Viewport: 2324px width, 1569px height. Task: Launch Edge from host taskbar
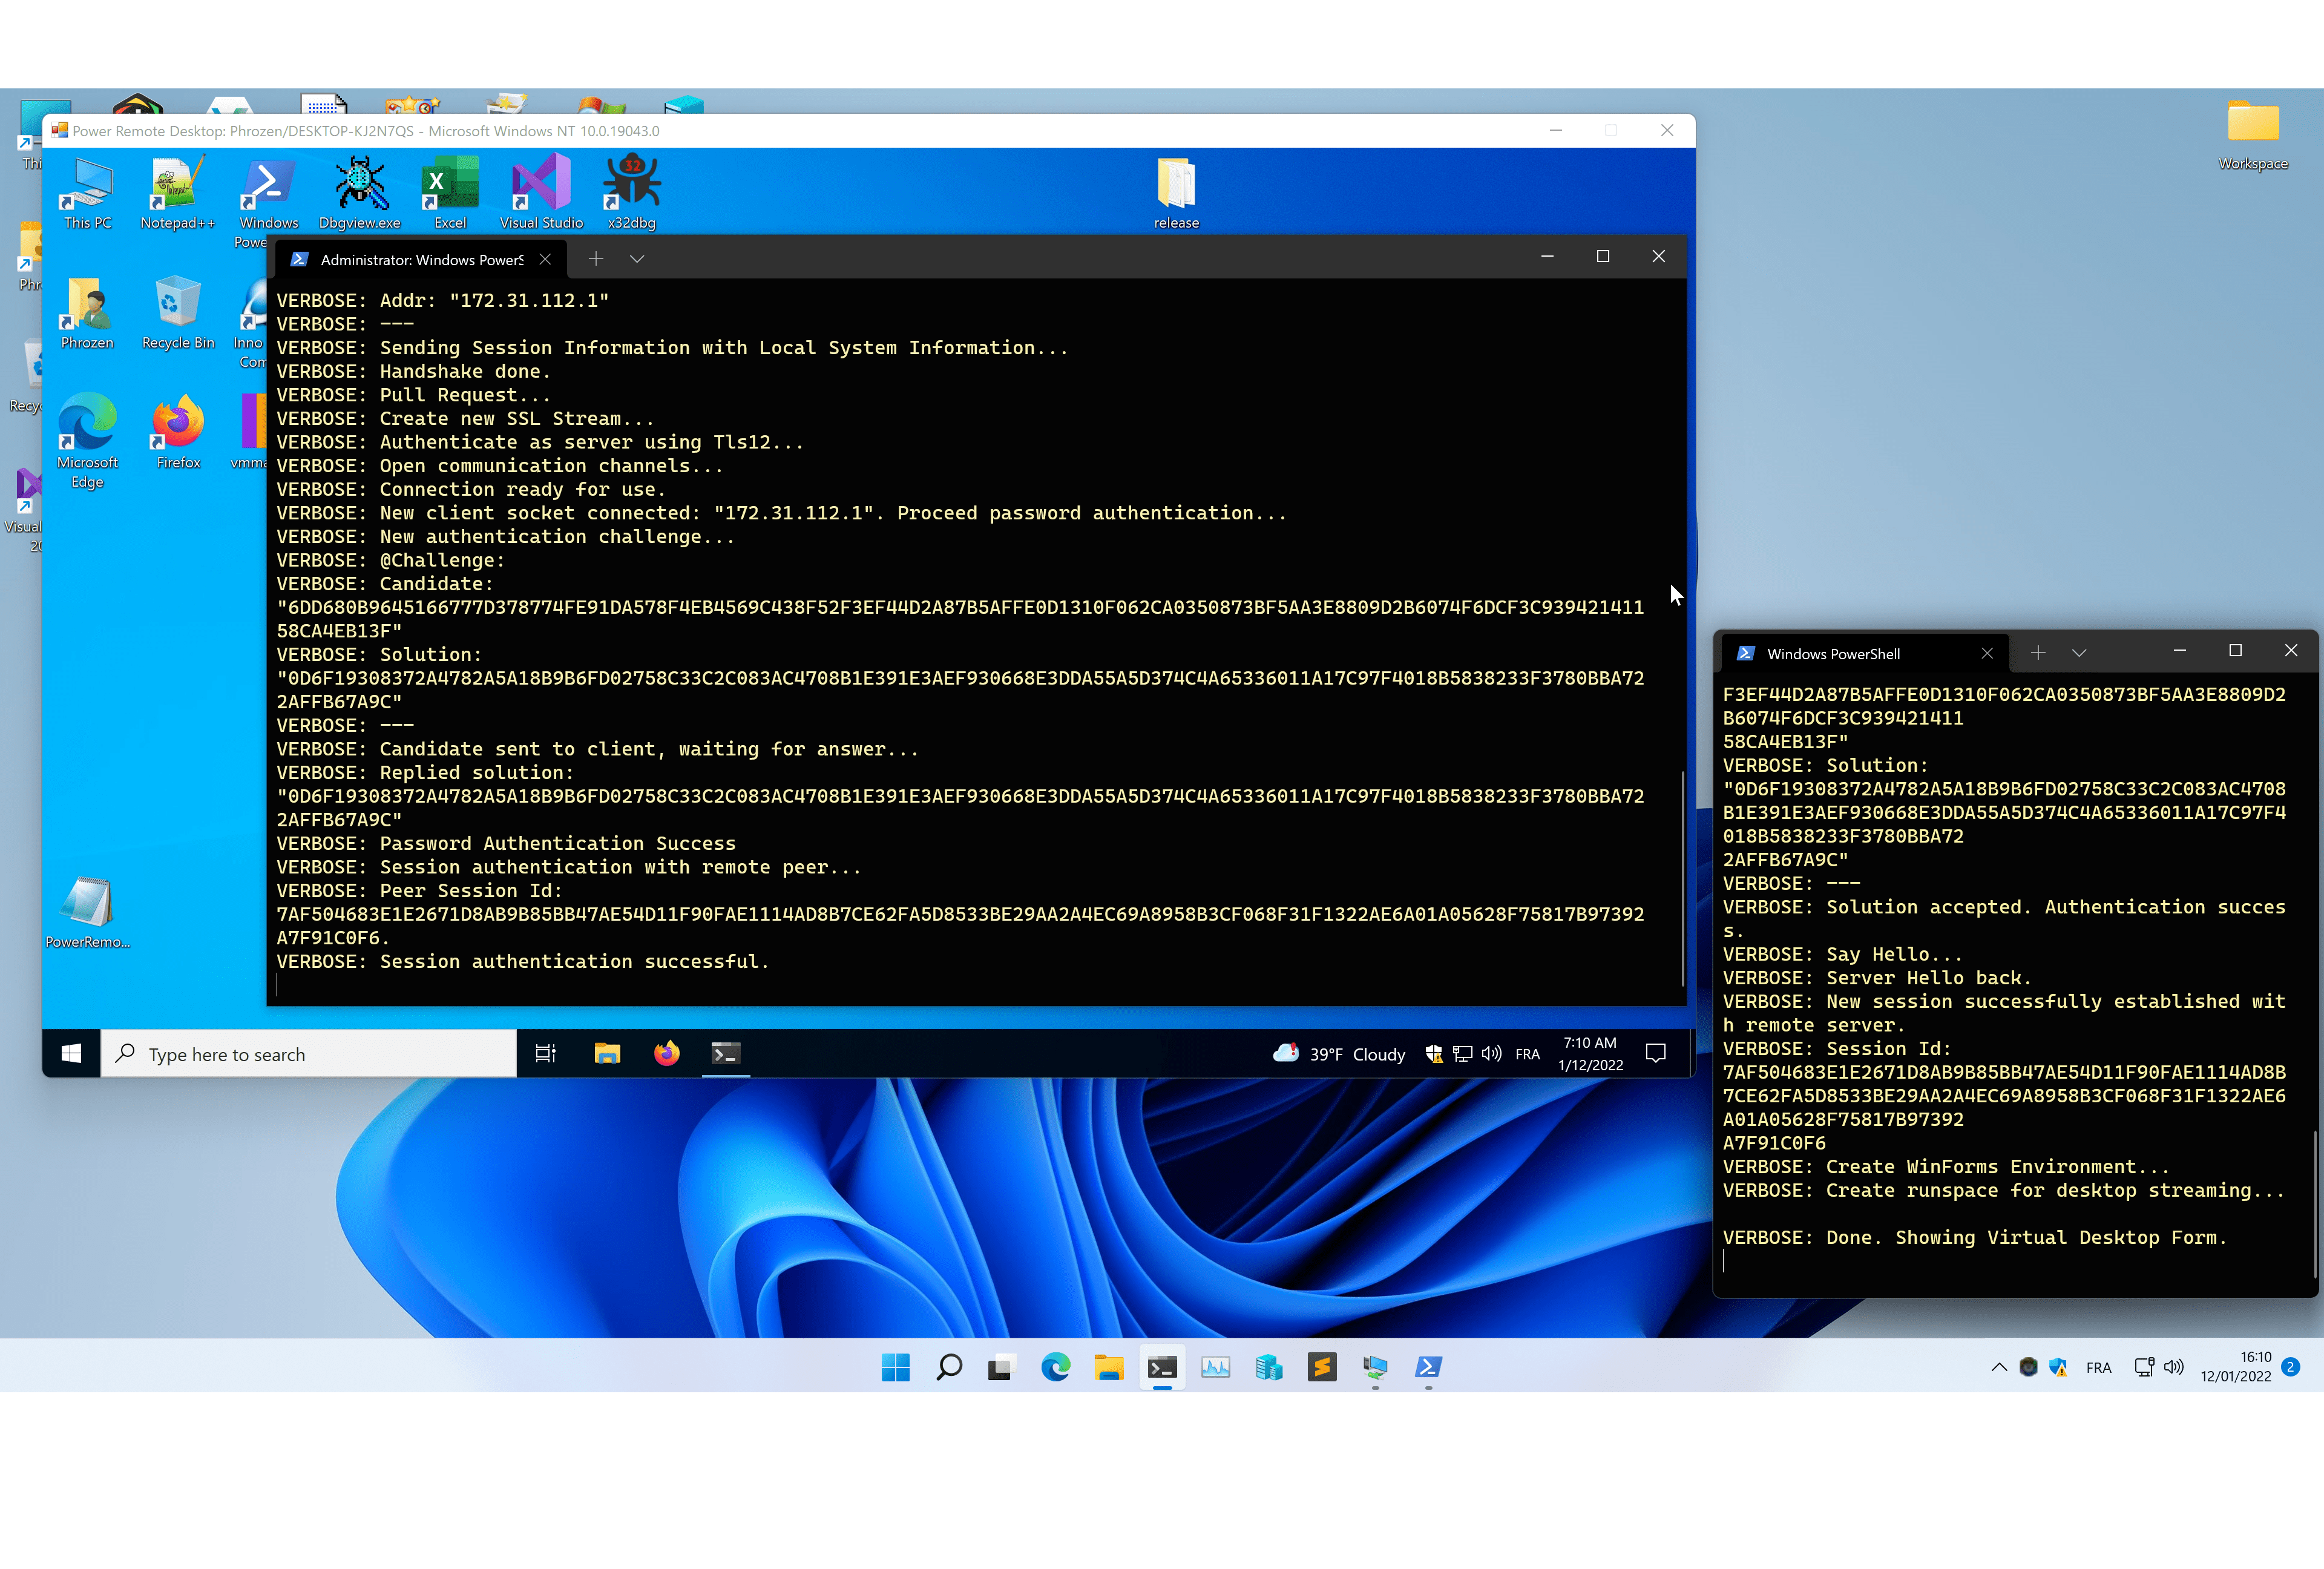tap(1056, 1367)
